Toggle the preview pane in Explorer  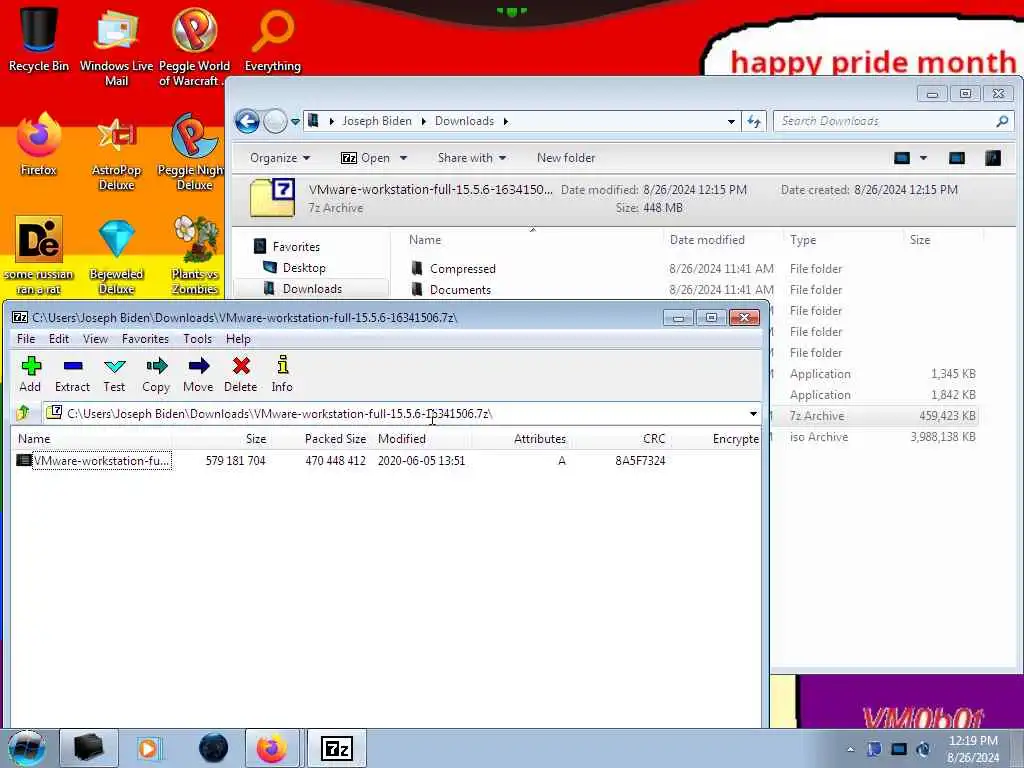(x=957, y=158)
